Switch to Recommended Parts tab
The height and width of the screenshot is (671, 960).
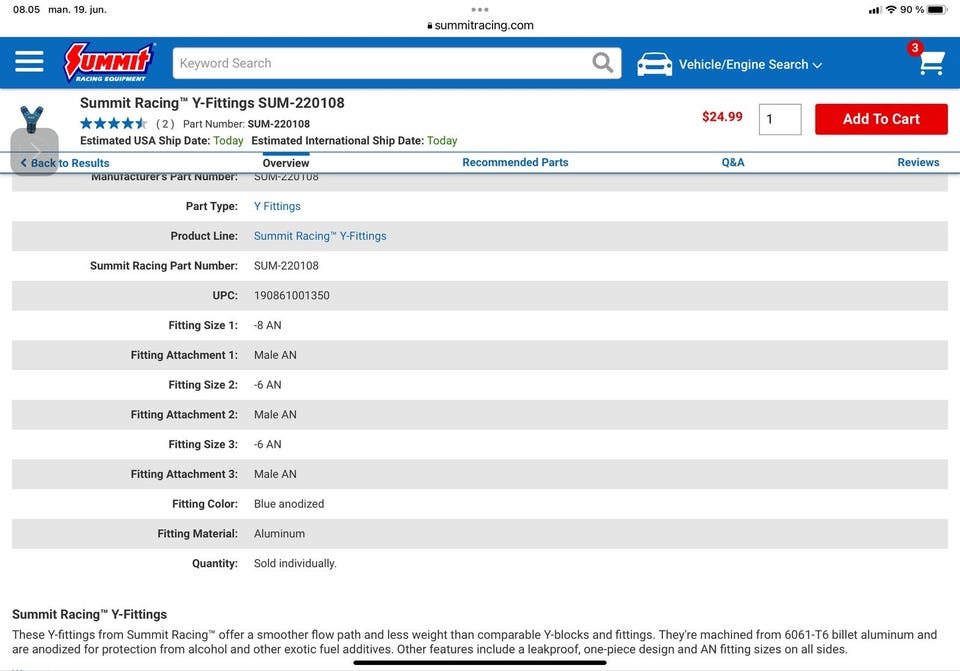click(516, 162)
